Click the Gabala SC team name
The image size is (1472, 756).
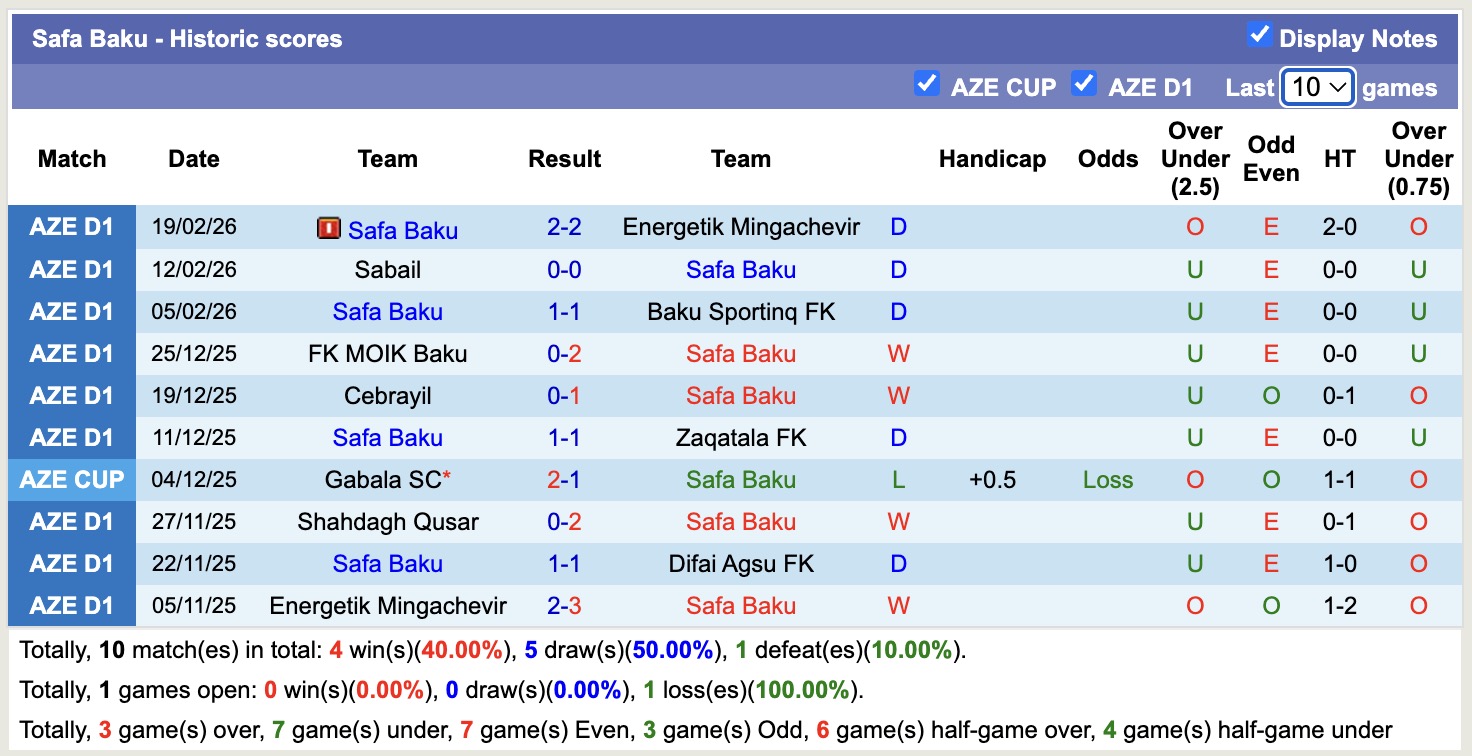[383, 479]
